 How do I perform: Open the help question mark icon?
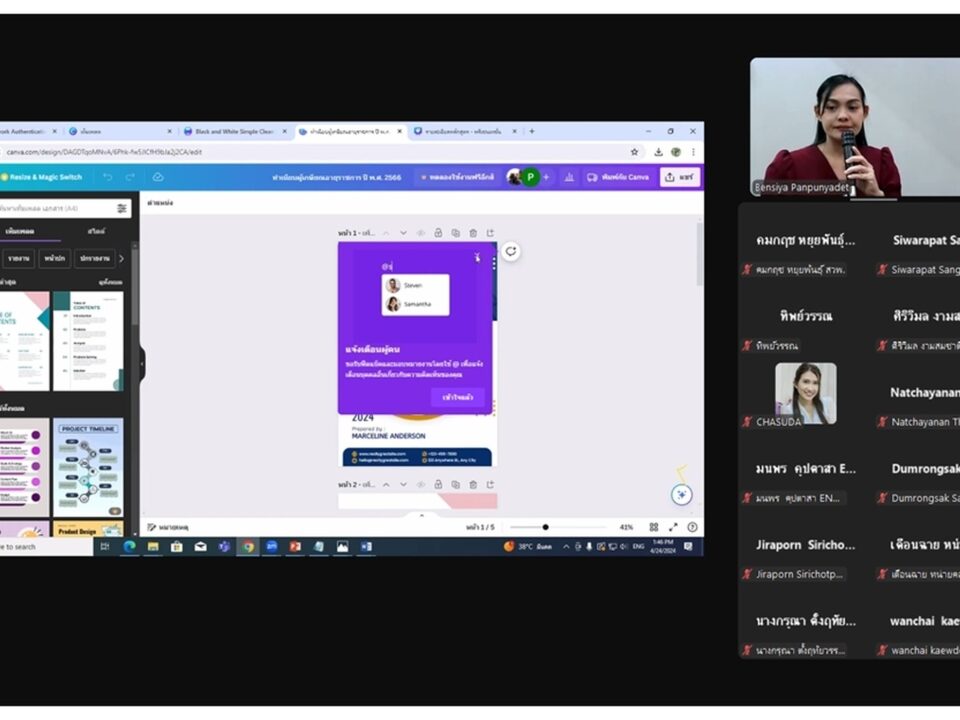[x=692, y=527]
